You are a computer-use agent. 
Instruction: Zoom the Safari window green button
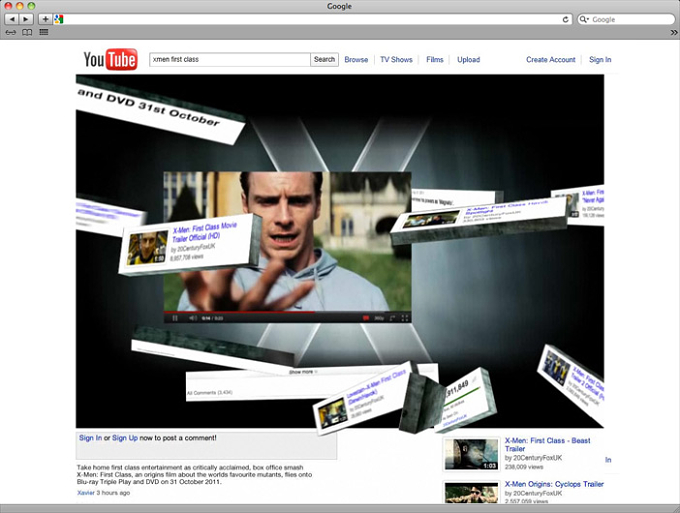click(x=31, y=6)
